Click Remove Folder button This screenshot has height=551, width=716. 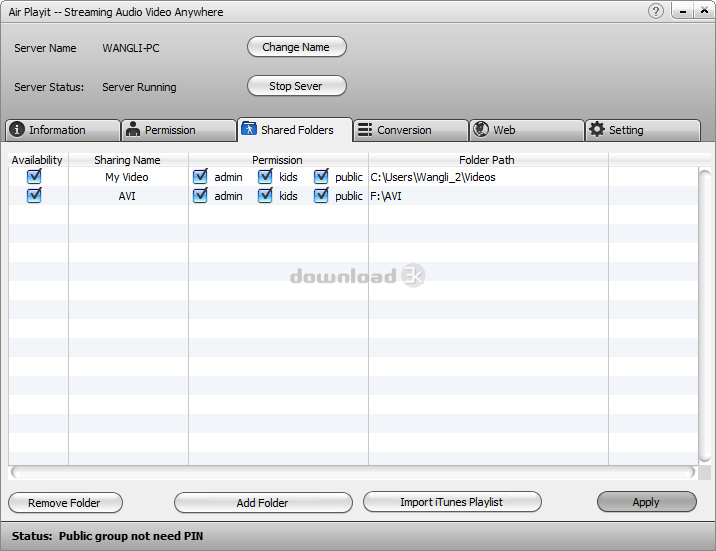click(65, 503)
